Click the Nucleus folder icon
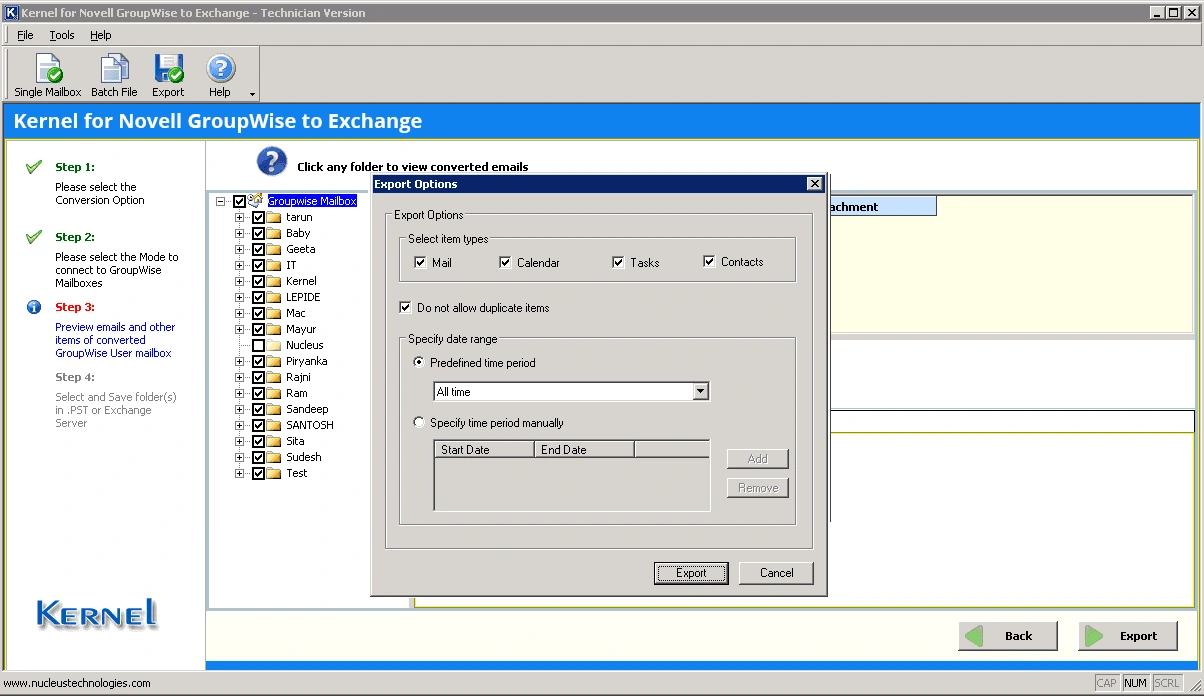 pyautogui.click(x=274, y=345)
